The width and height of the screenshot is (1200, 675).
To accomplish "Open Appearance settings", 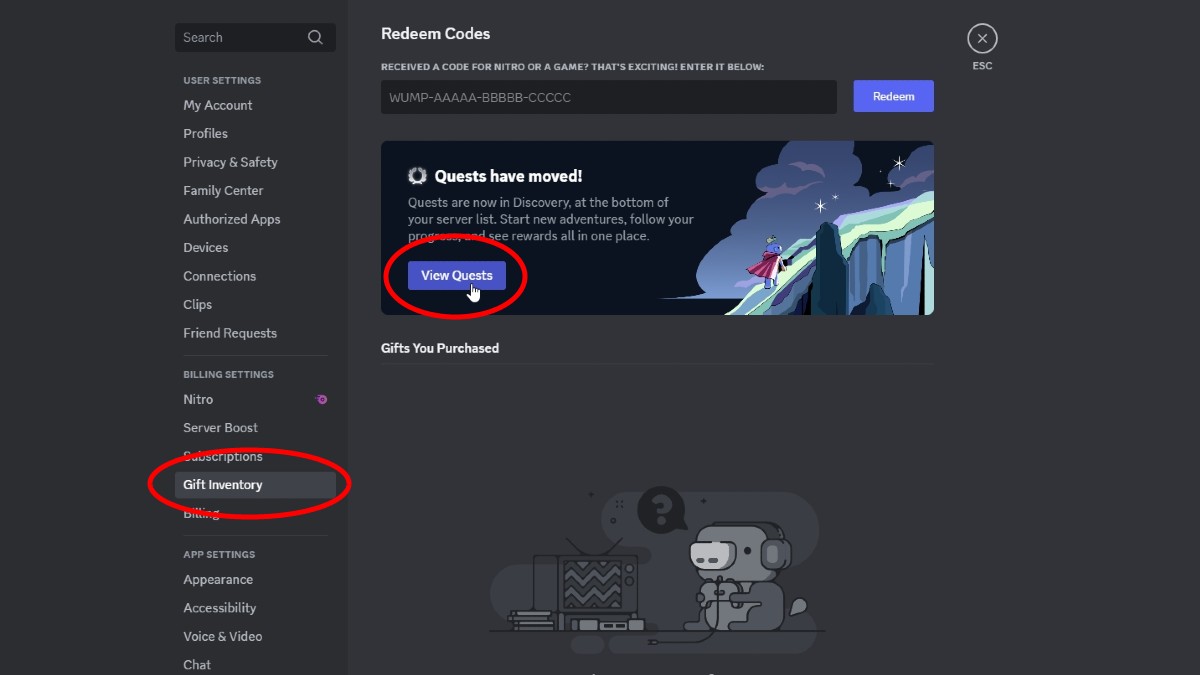I will [218, 579].
